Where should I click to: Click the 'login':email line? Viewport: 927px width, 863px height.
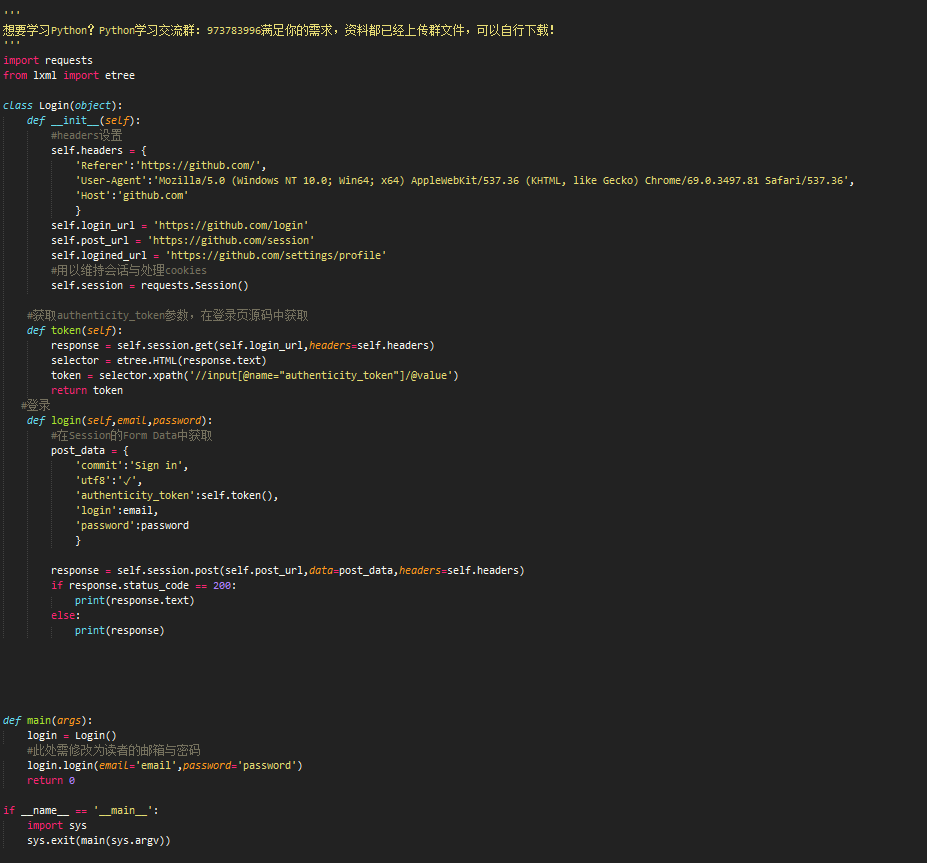116,511
